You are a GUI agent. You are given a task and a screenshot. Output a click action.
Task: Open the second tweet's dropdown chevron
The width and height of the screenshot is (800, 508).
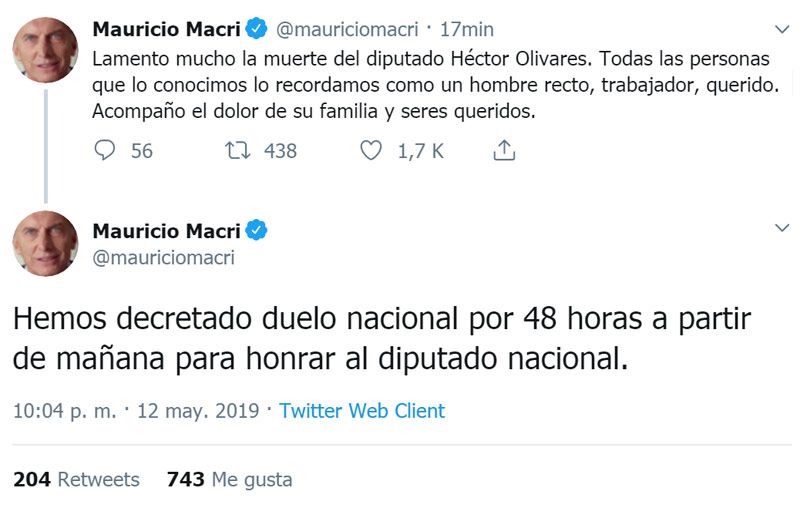click(x=782, y=229)
